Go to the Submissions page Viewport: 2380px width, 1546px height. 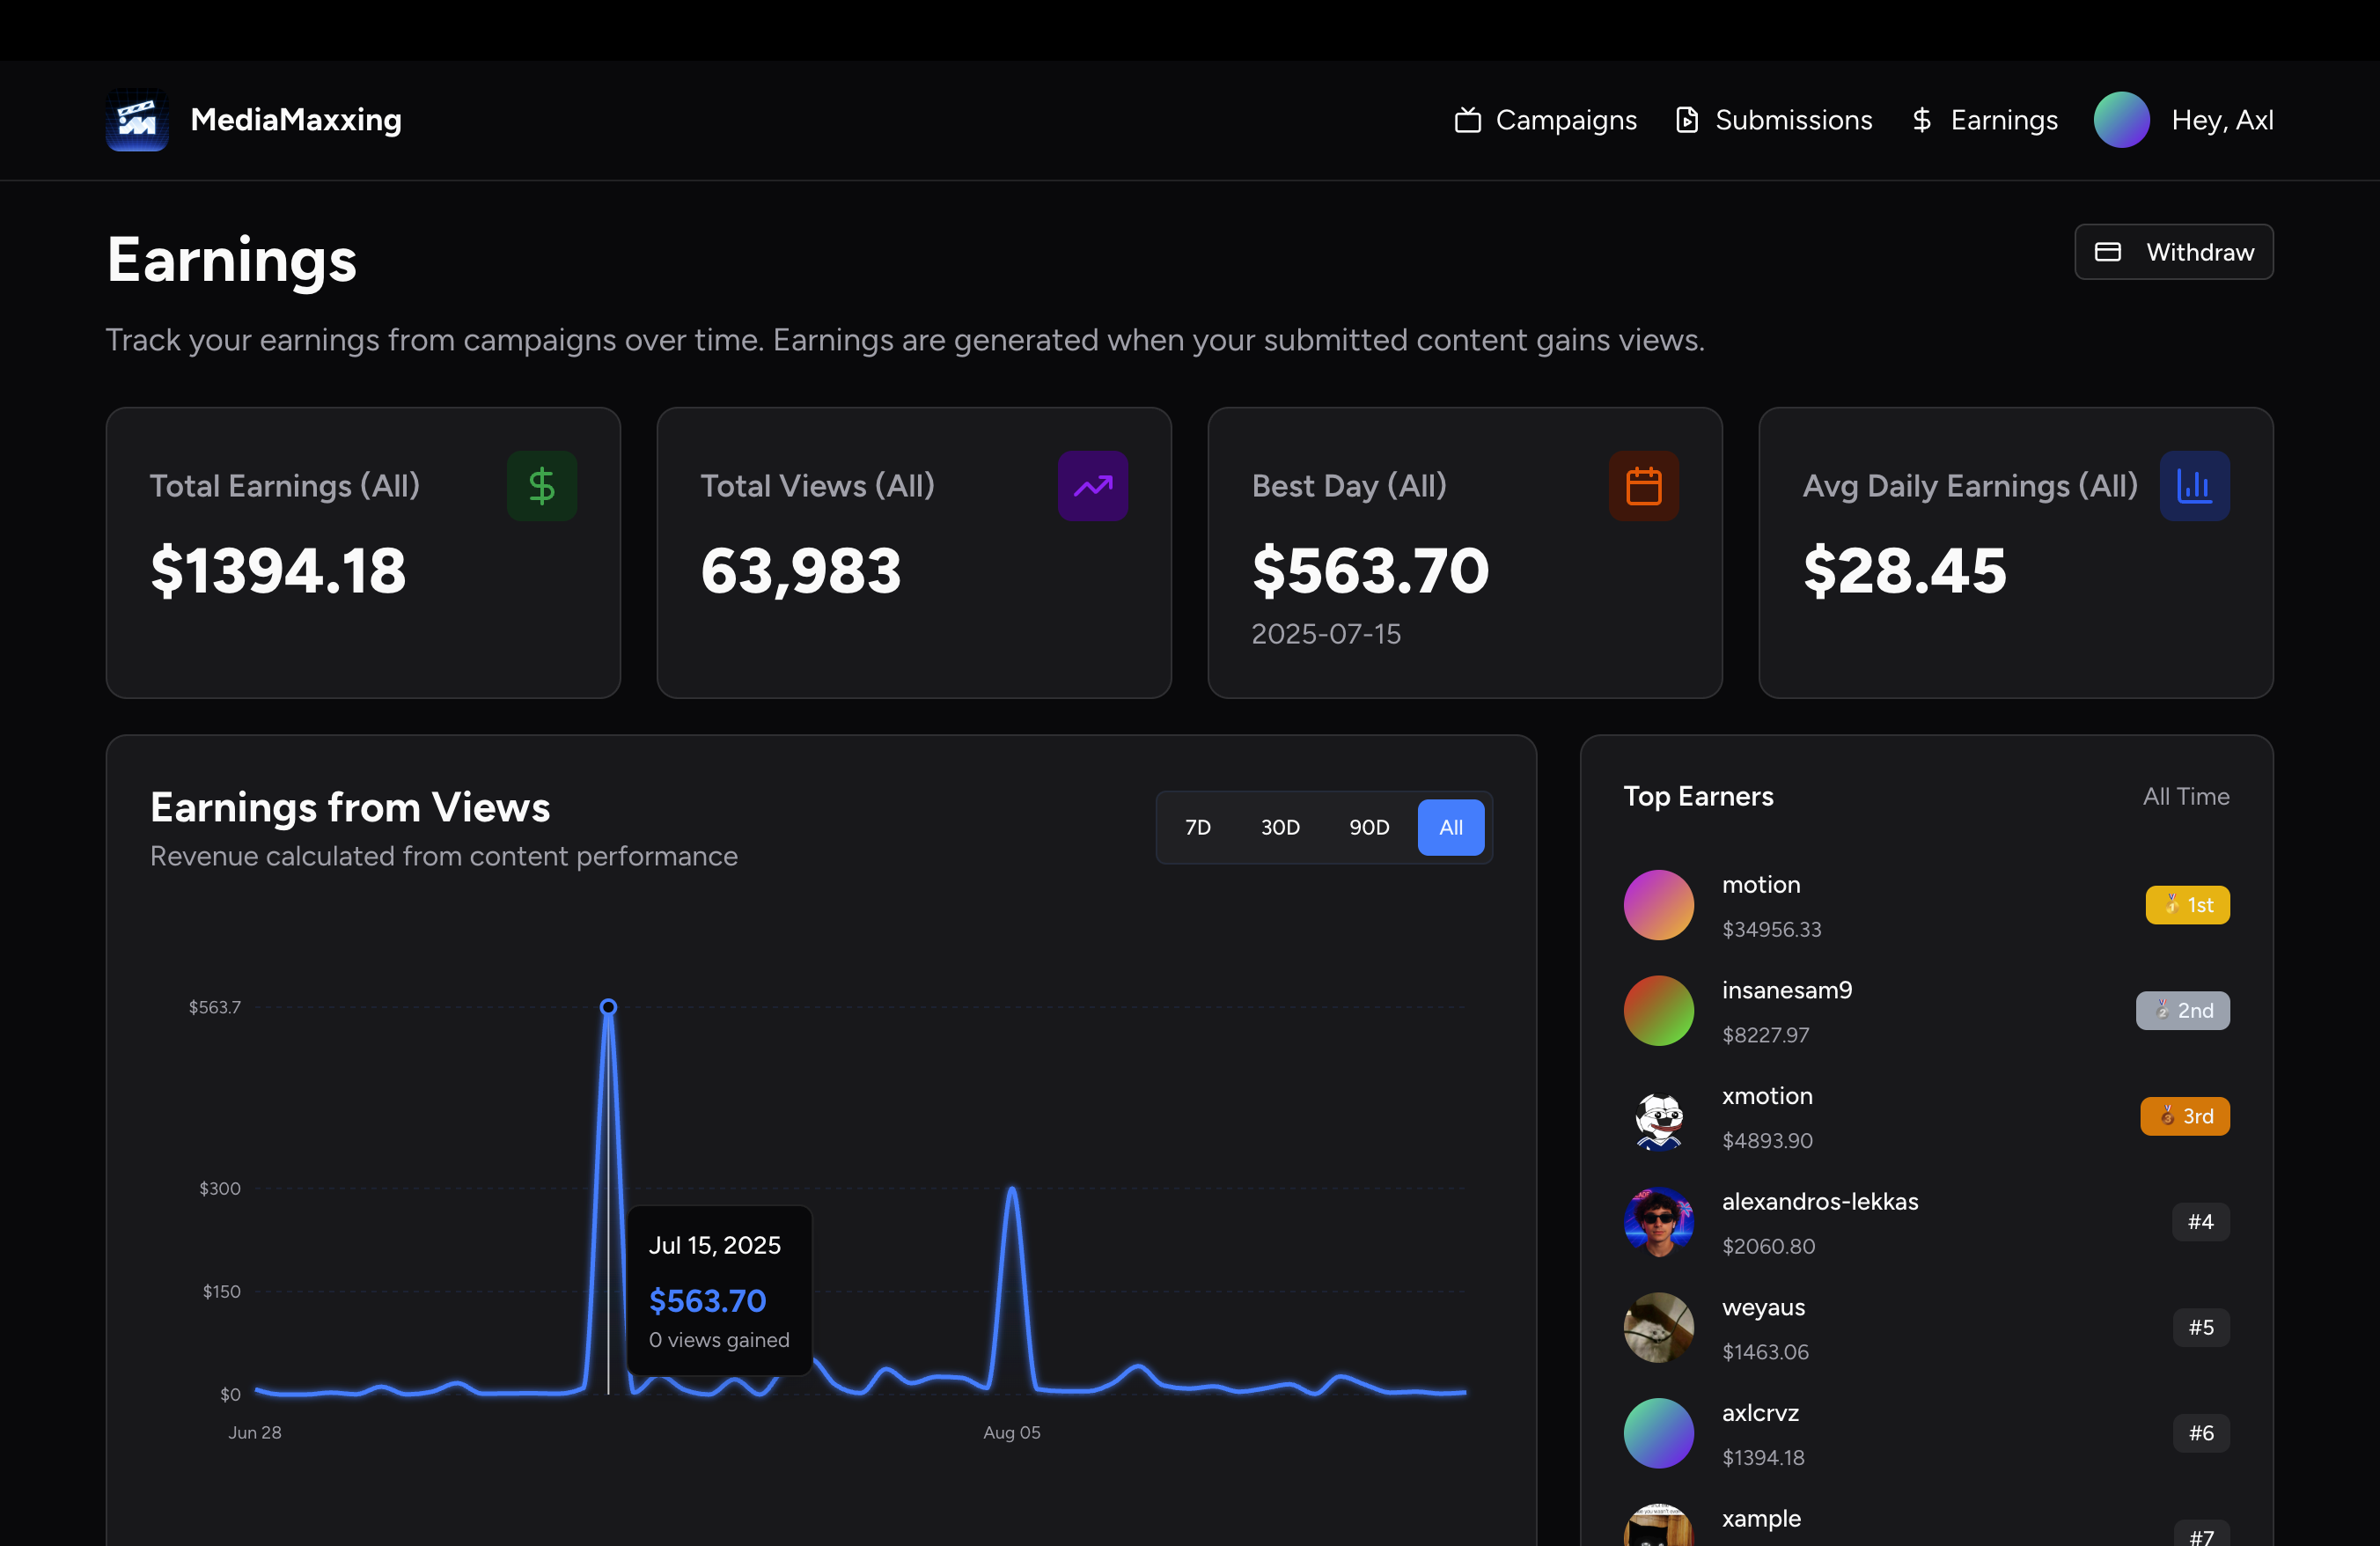[1792, 120]
